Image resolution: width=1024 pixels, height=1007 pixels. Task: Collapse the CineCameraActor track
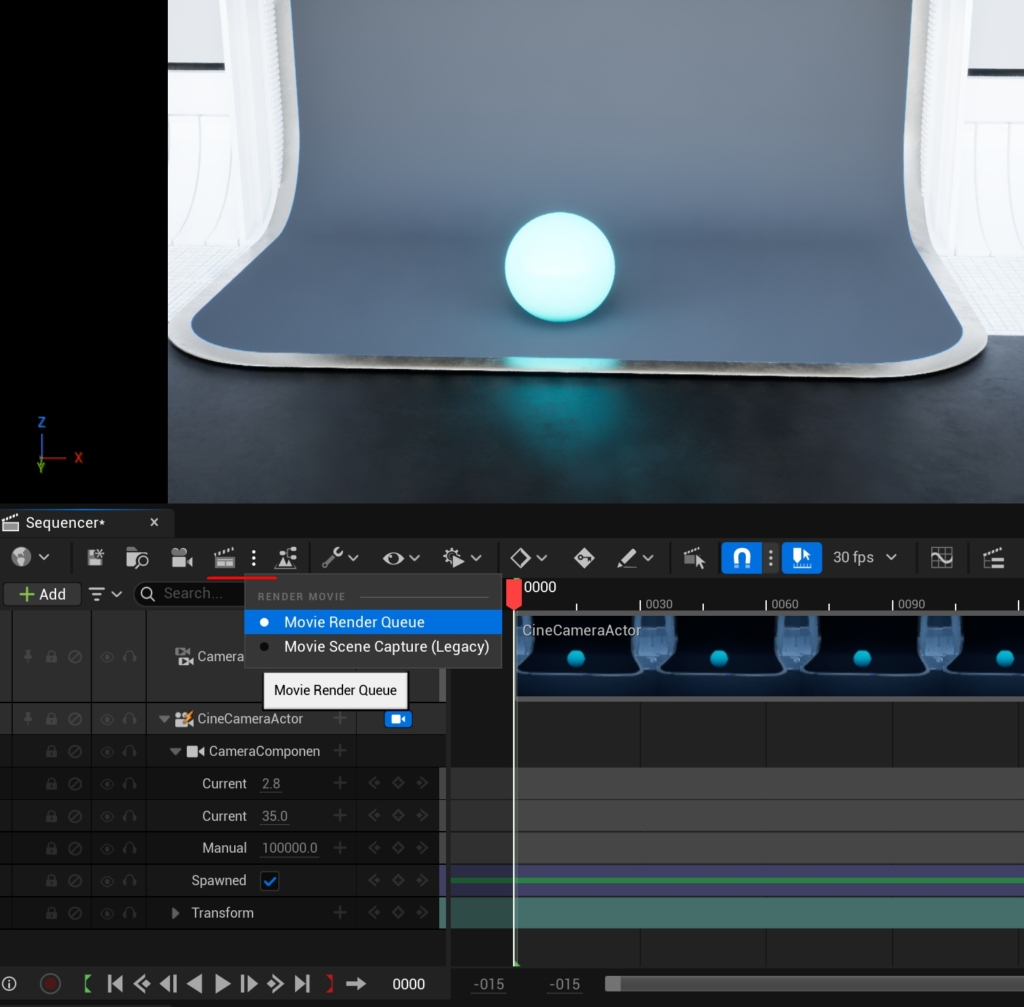(165, 719)
